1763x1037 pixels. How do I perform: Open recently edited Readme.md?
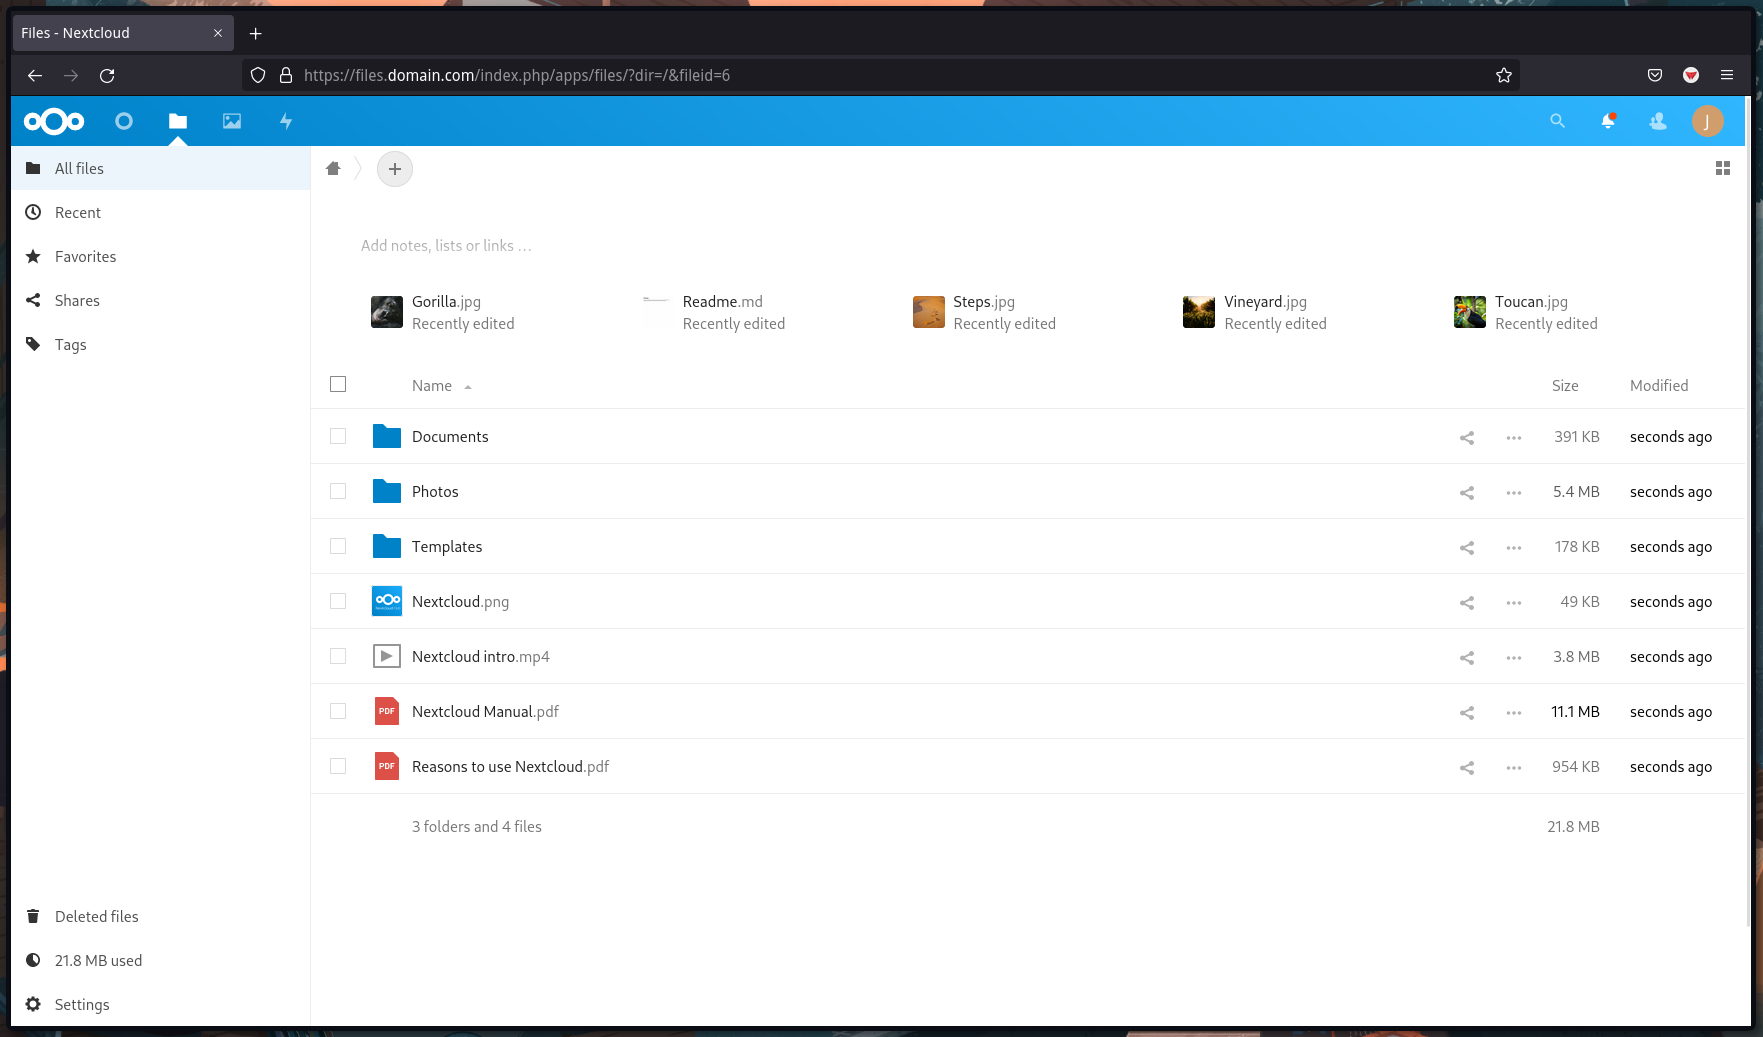pyautogui.click(x=714, y=312)
